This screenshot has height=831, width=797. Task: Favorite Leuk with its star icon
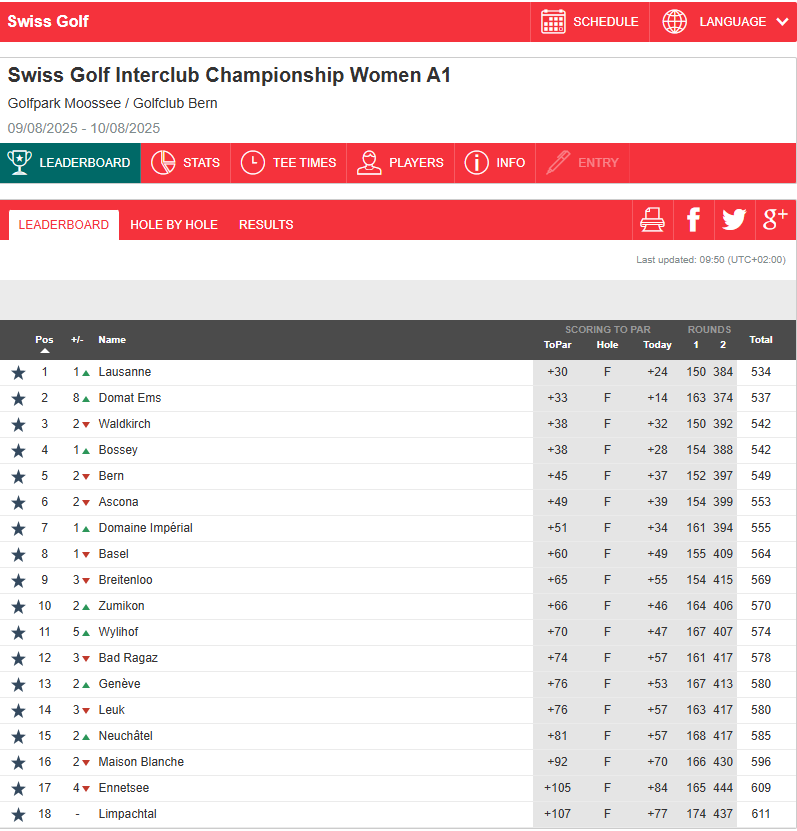(x=19, y=710)
